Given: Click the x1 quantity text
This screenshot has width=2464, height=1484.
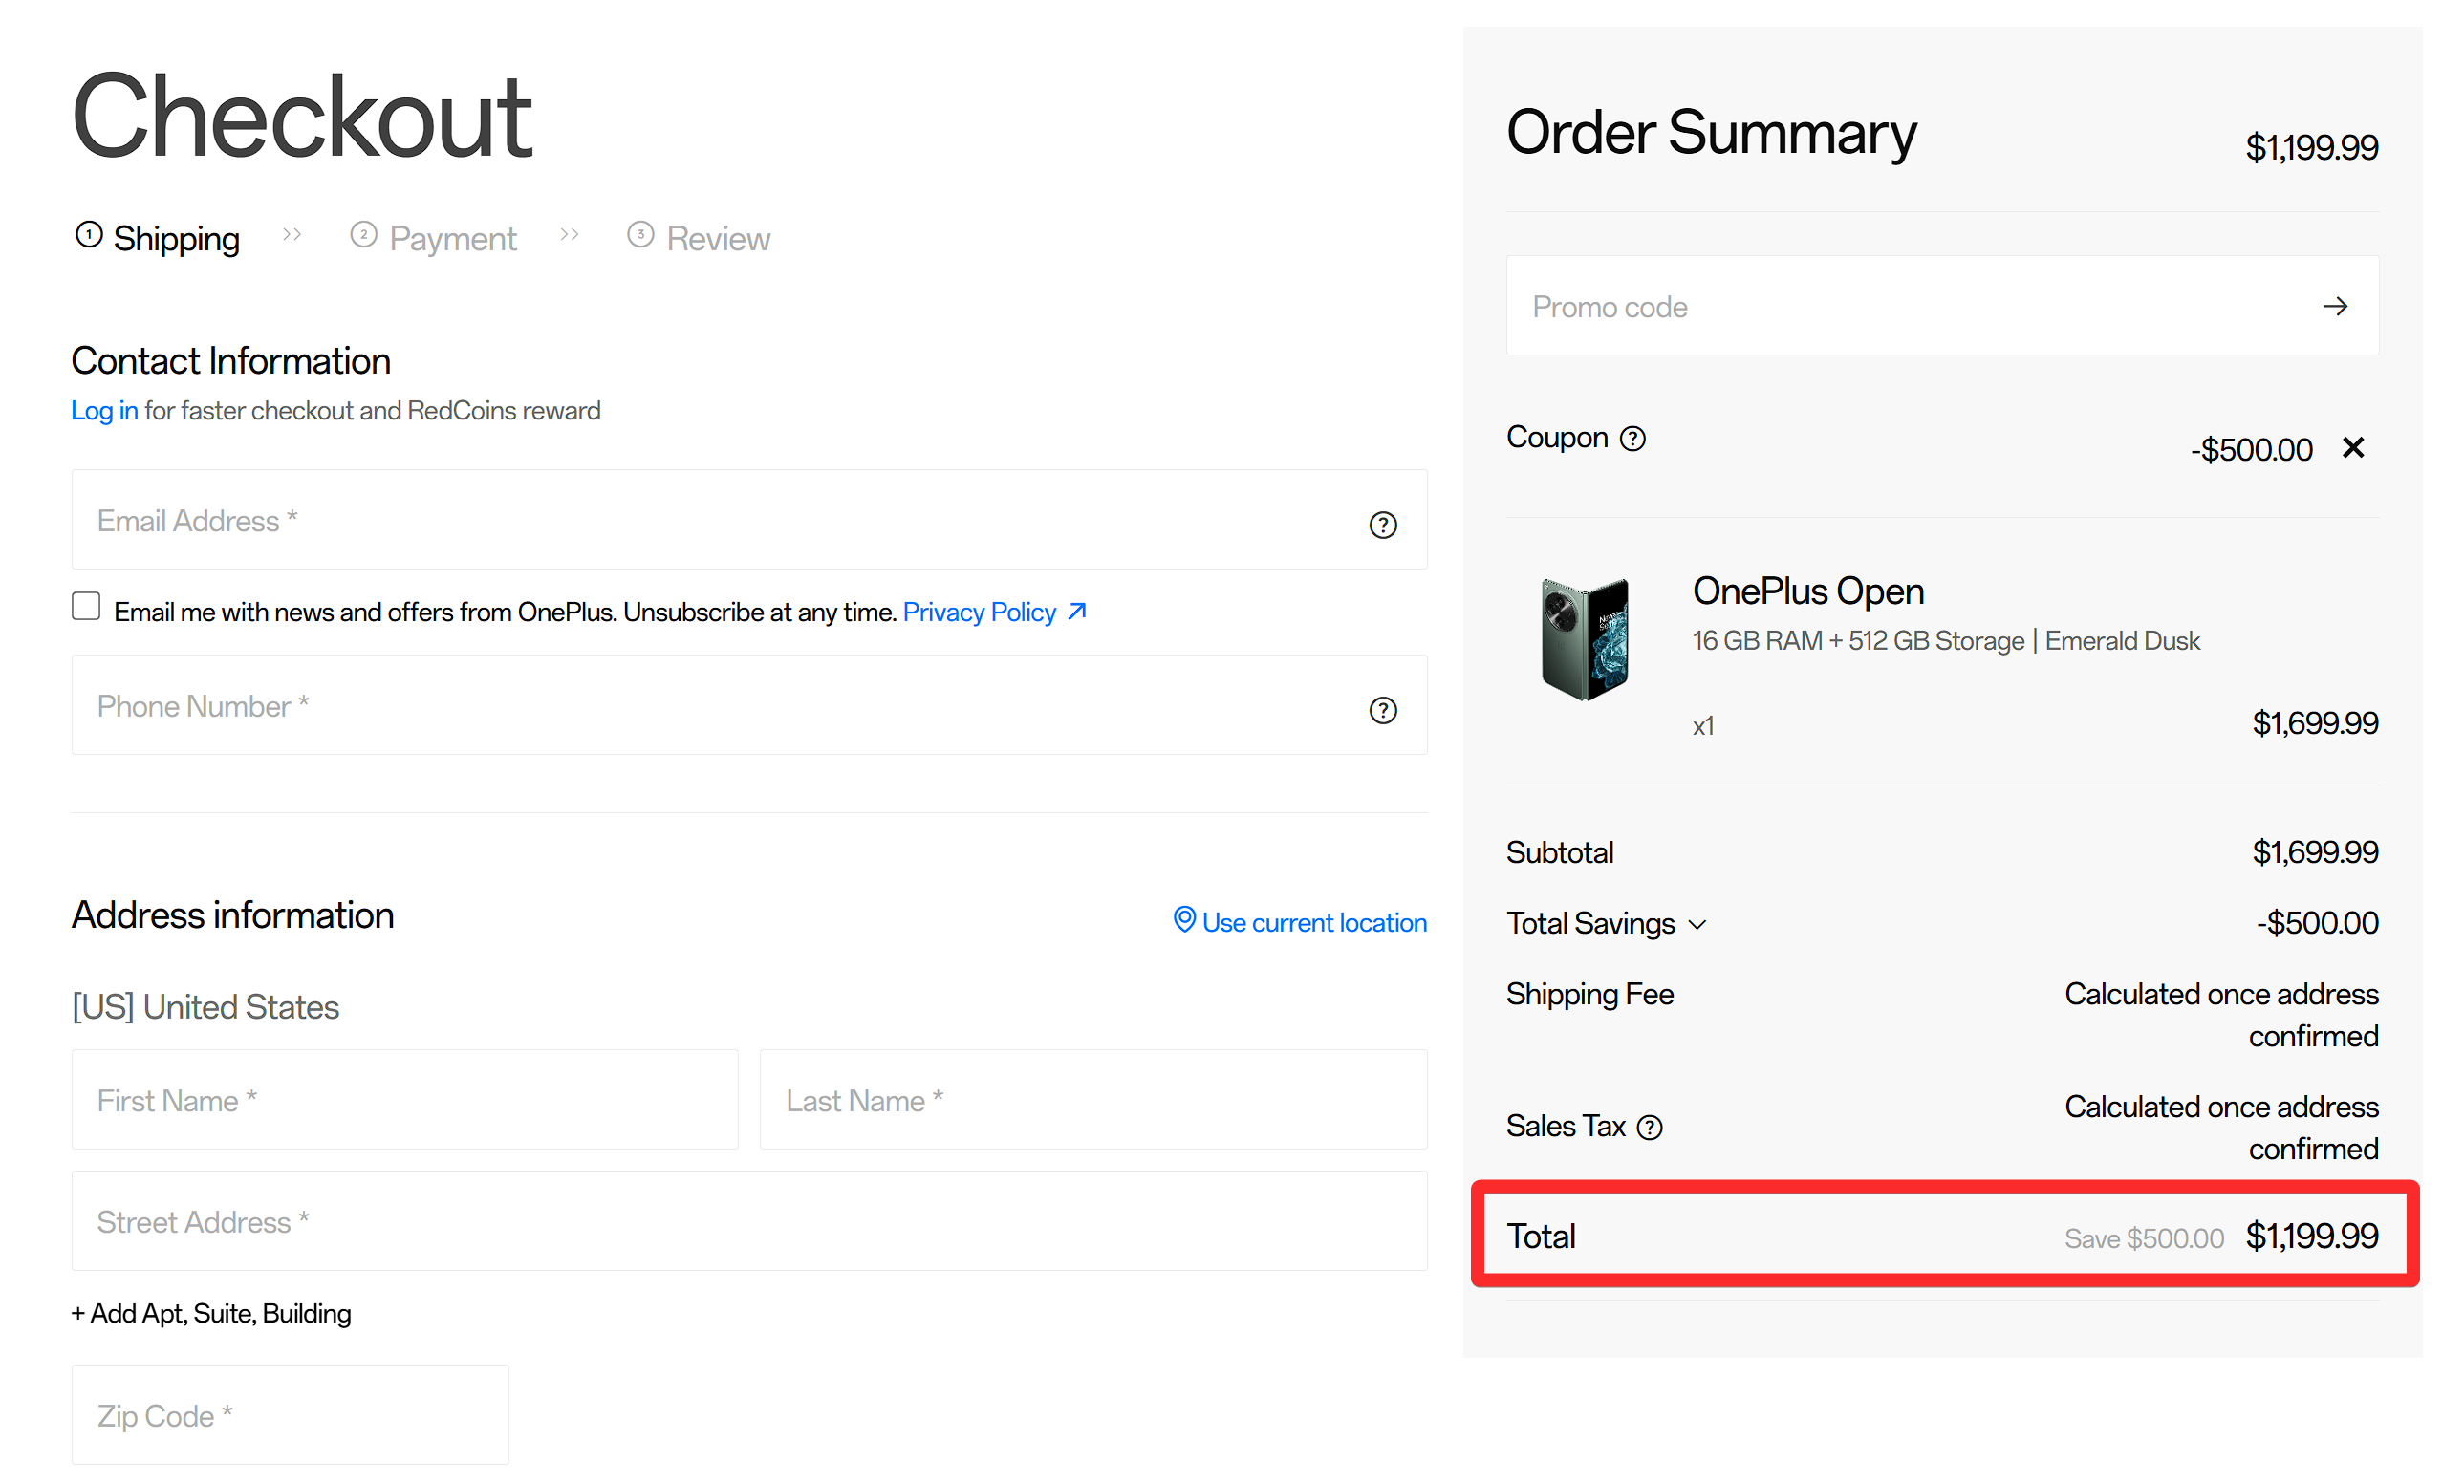Looking at the screenshot, I should (x=1703, y=726).
